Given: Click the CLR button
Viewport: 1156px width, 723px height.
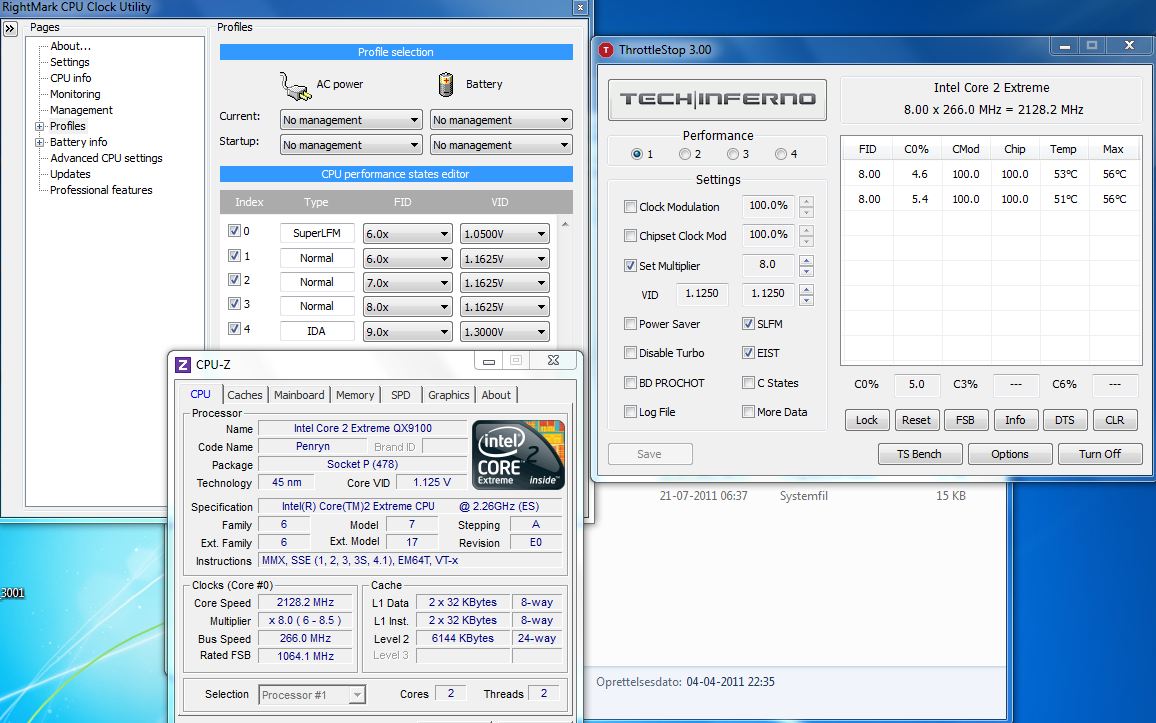Looking at the screenshot, I should 1115,420.
